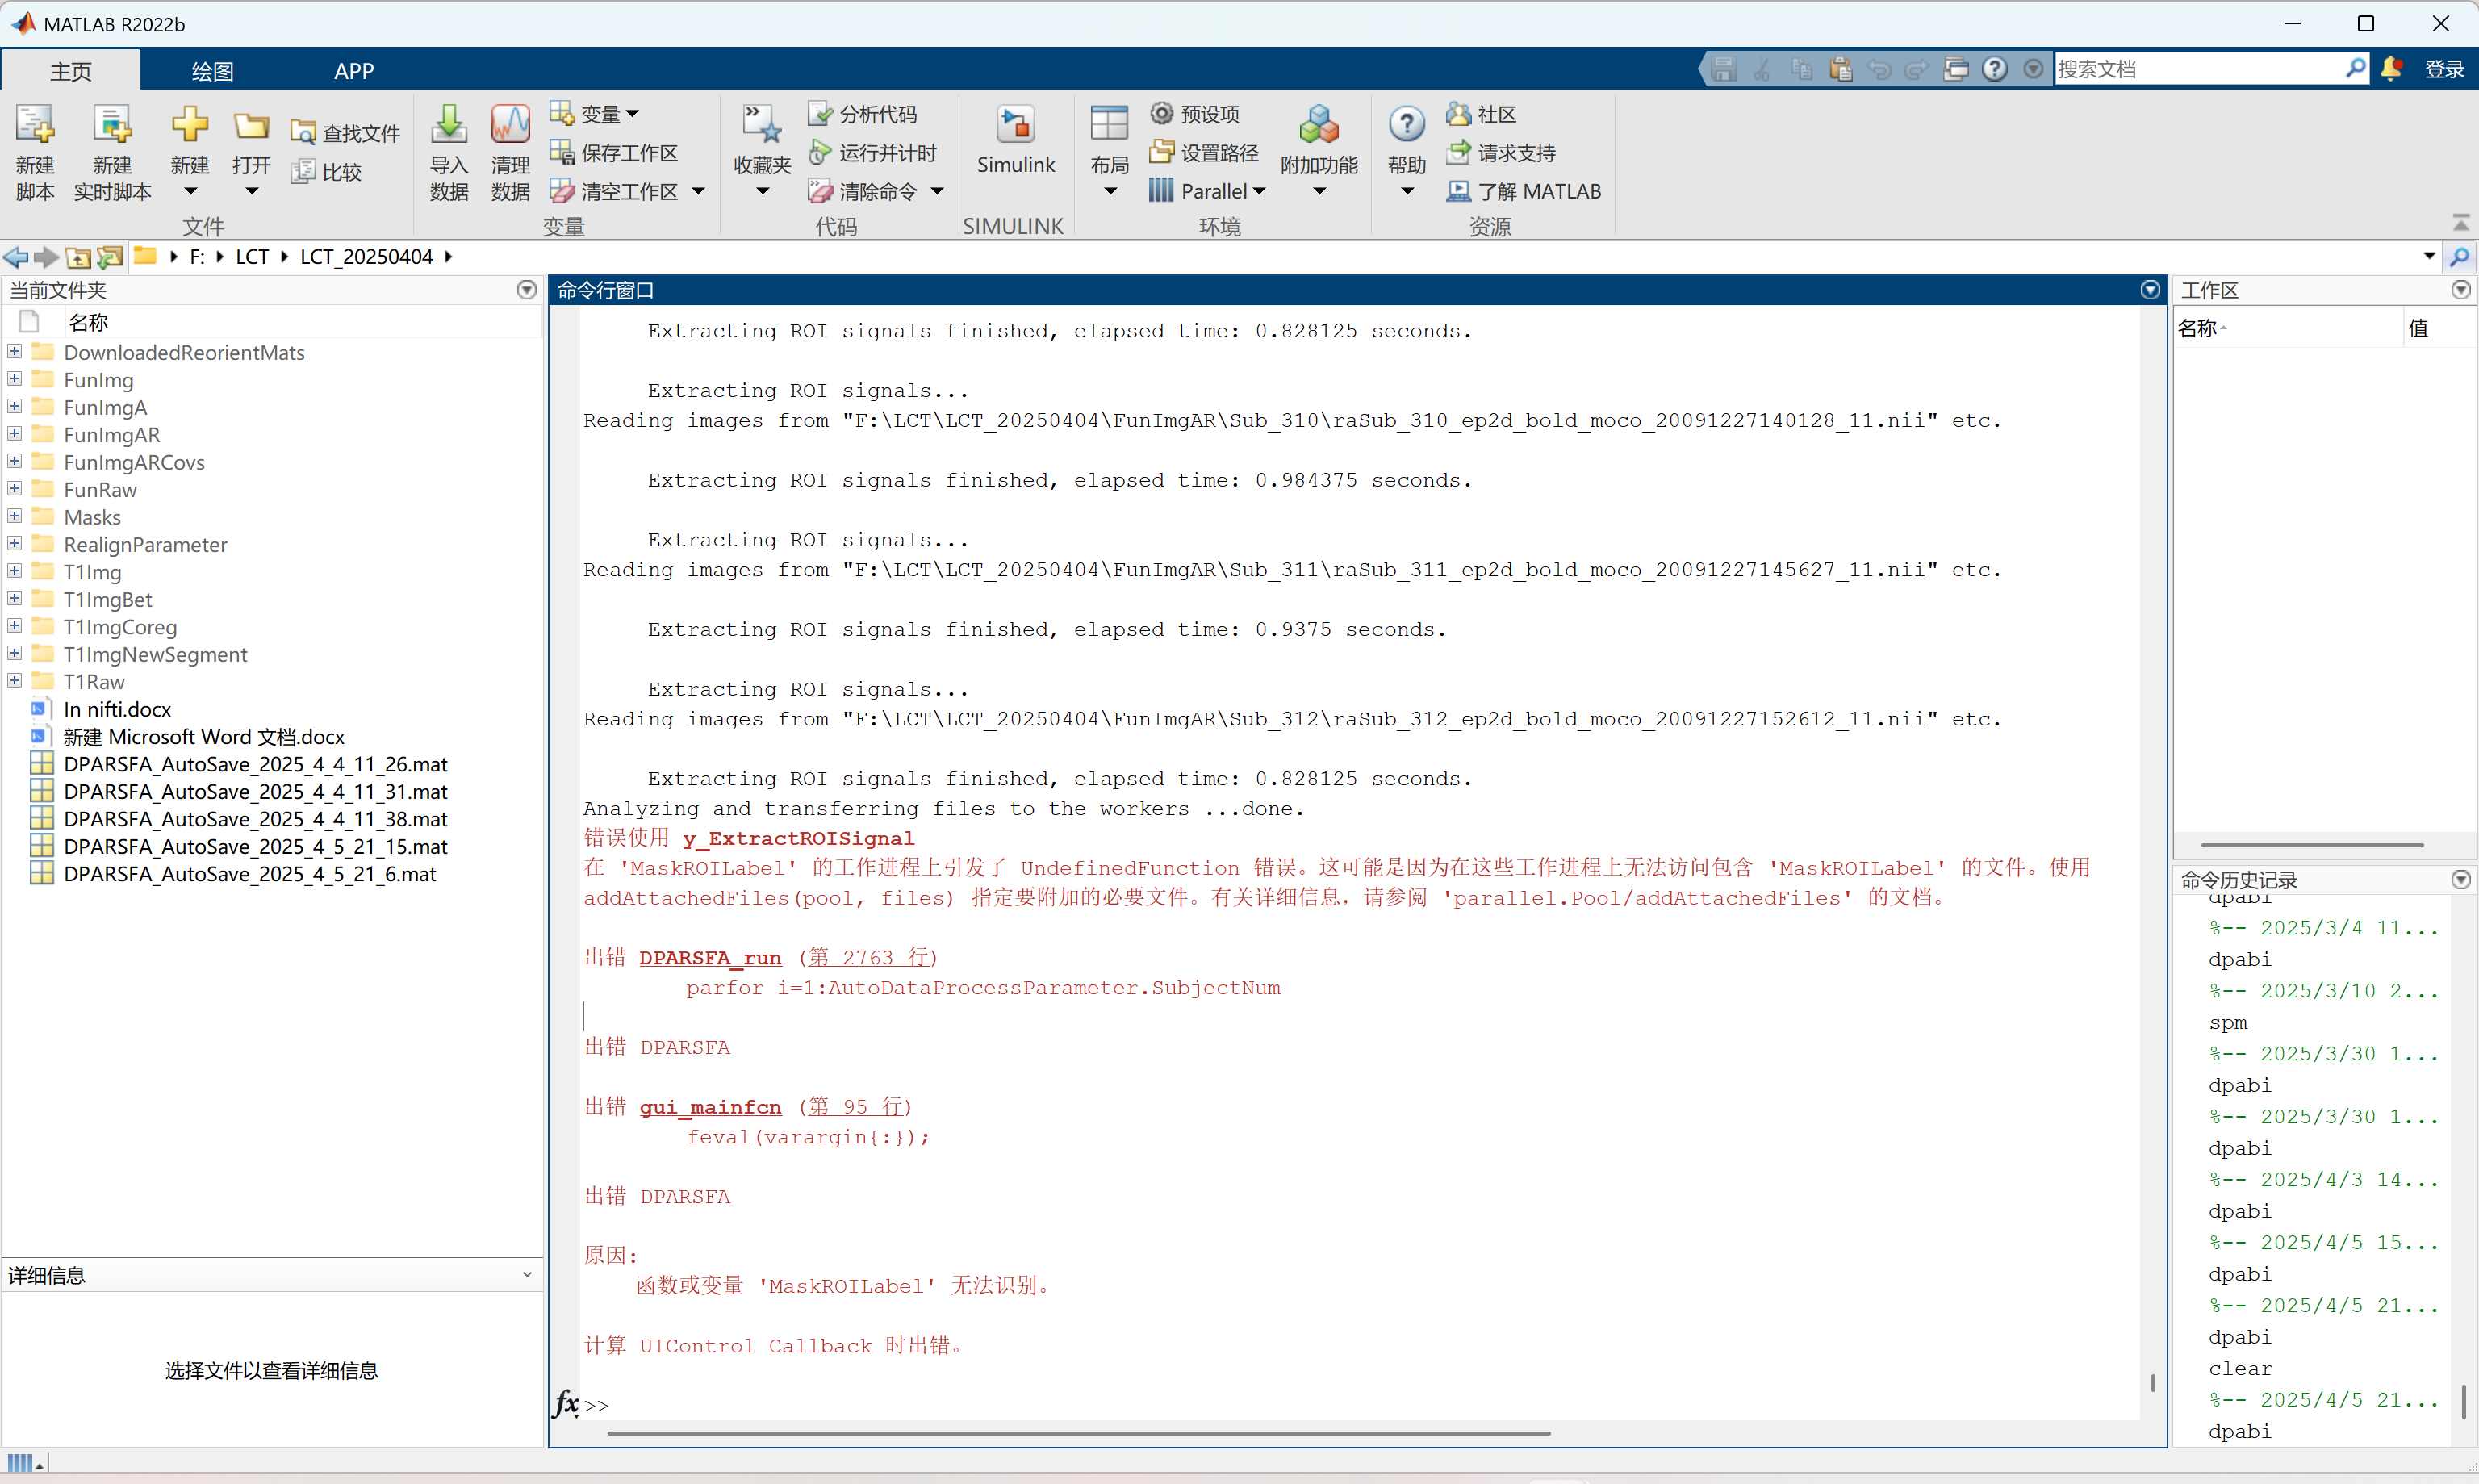Viewport: 2479px width, 1484px height.
Task: Expand the FunImgAR folder
Action: pos(14,434)
